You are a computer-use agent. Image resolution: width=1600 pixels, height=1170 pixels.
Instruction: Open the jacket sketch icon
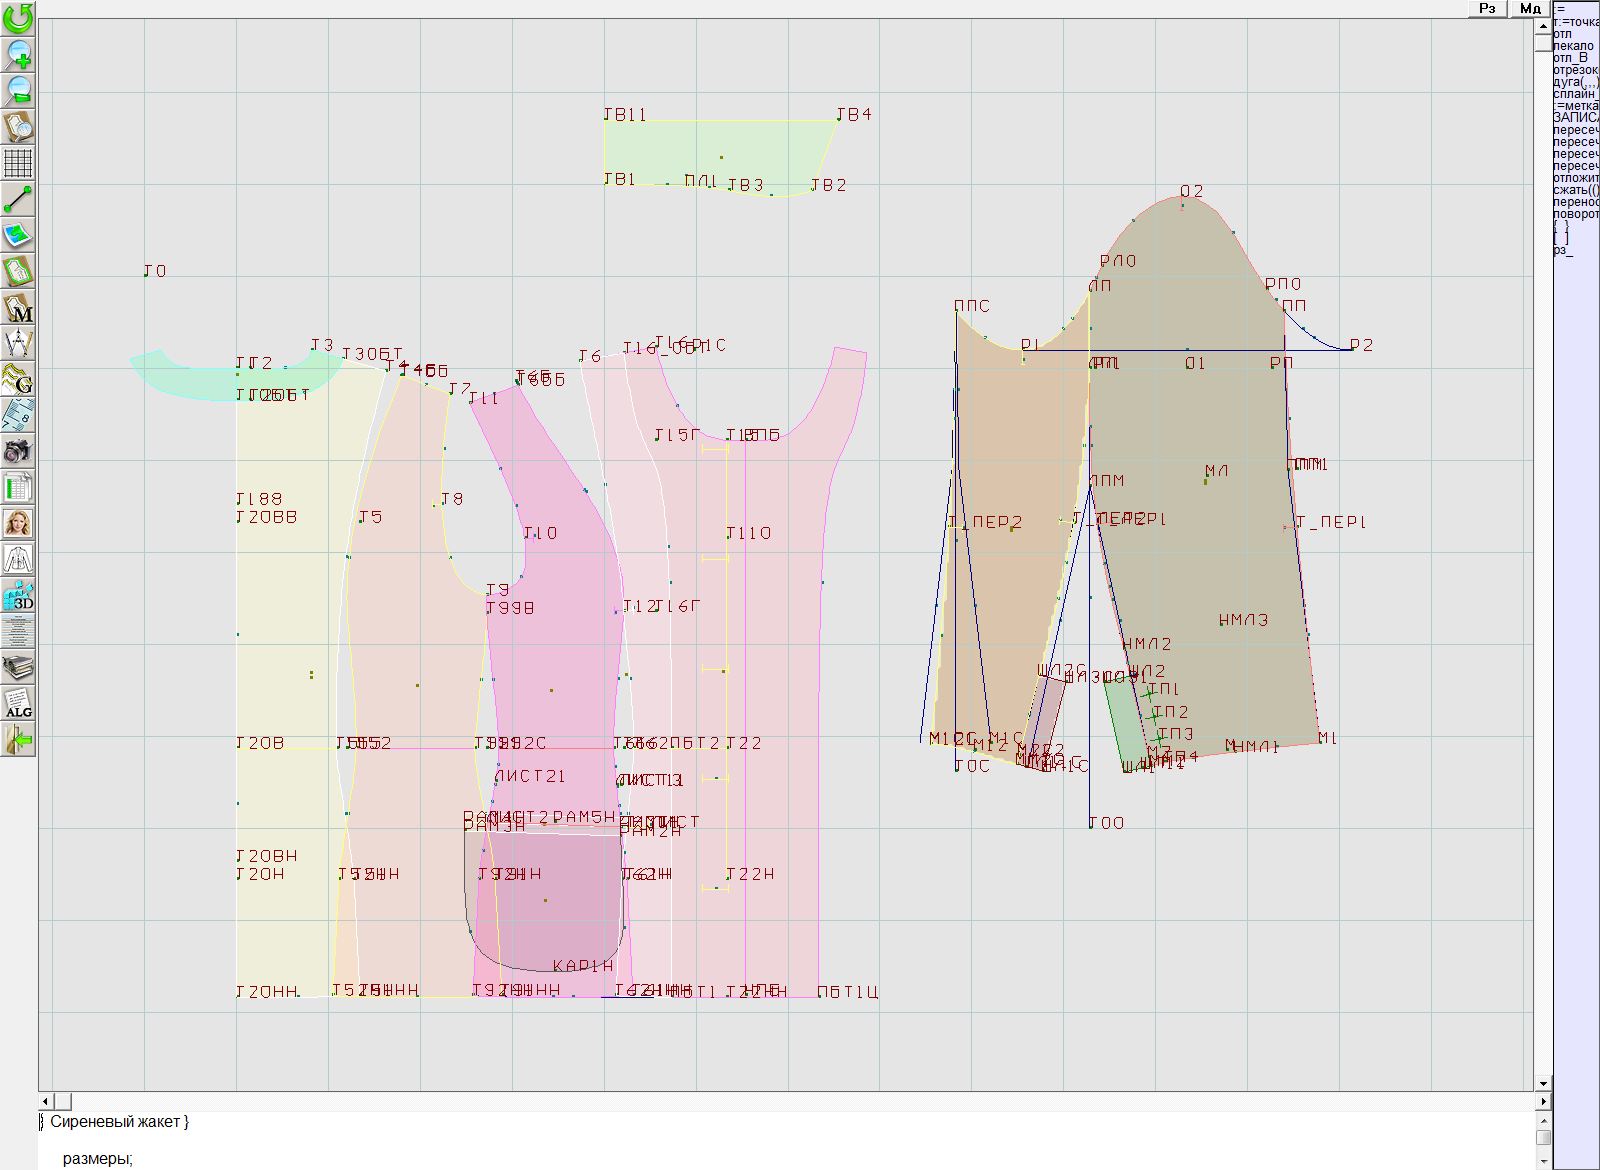coord(18,559)
